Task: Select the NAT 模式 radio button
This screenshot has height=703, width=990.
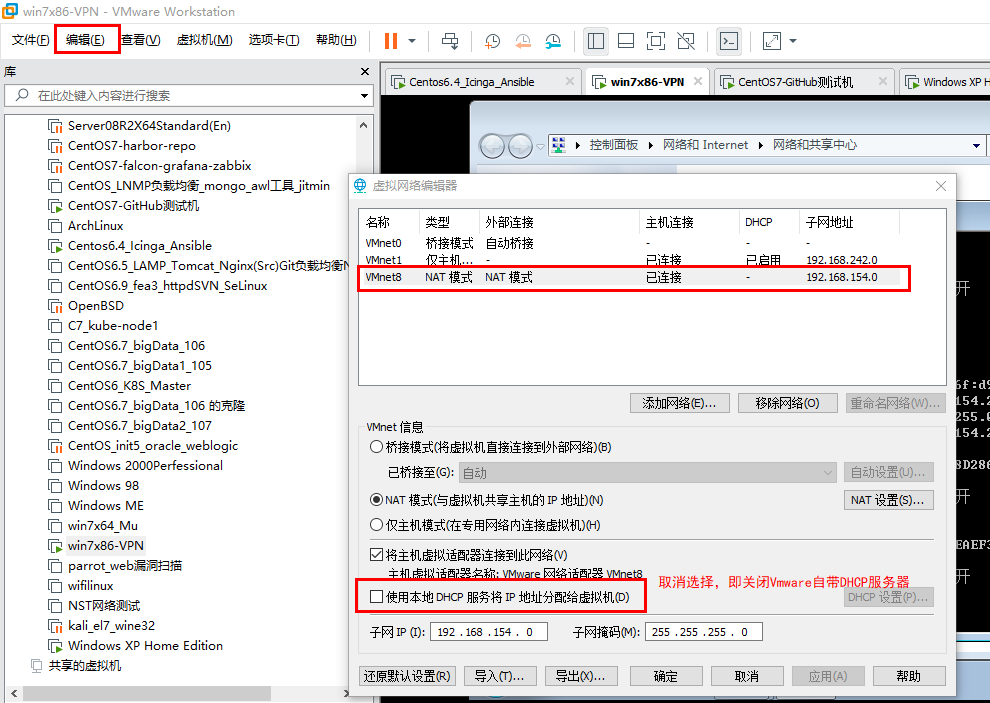Action: point(376,500)
